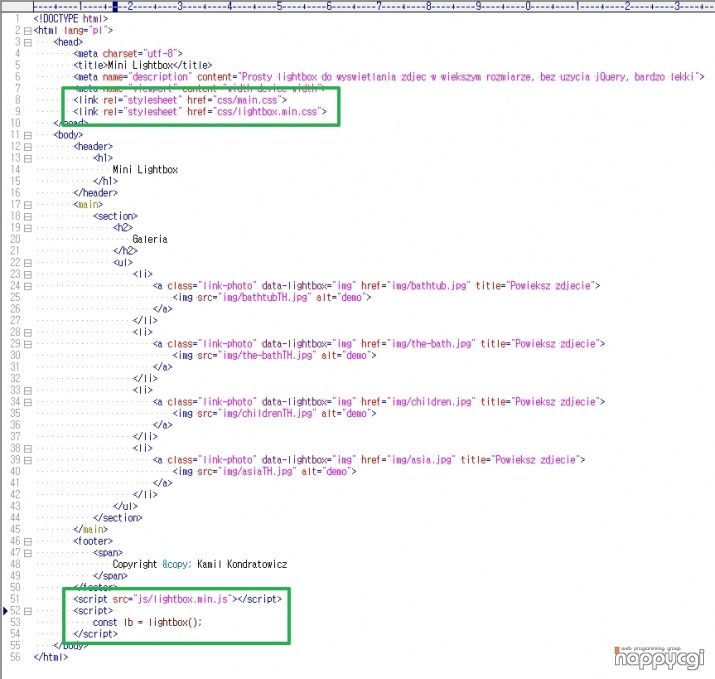Click "Copyright &copy; Kamil Kondratowicz" on line 48
This screenshot has height=679, width=715.
click(200, 565)
